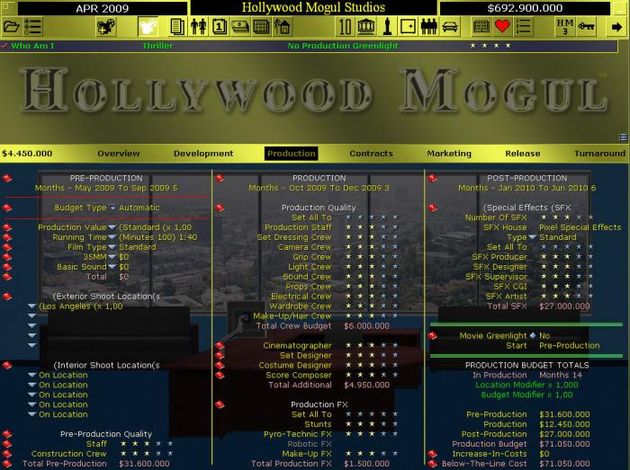Click the add-new-project icon with plus sign

click(x=106, y=27)
